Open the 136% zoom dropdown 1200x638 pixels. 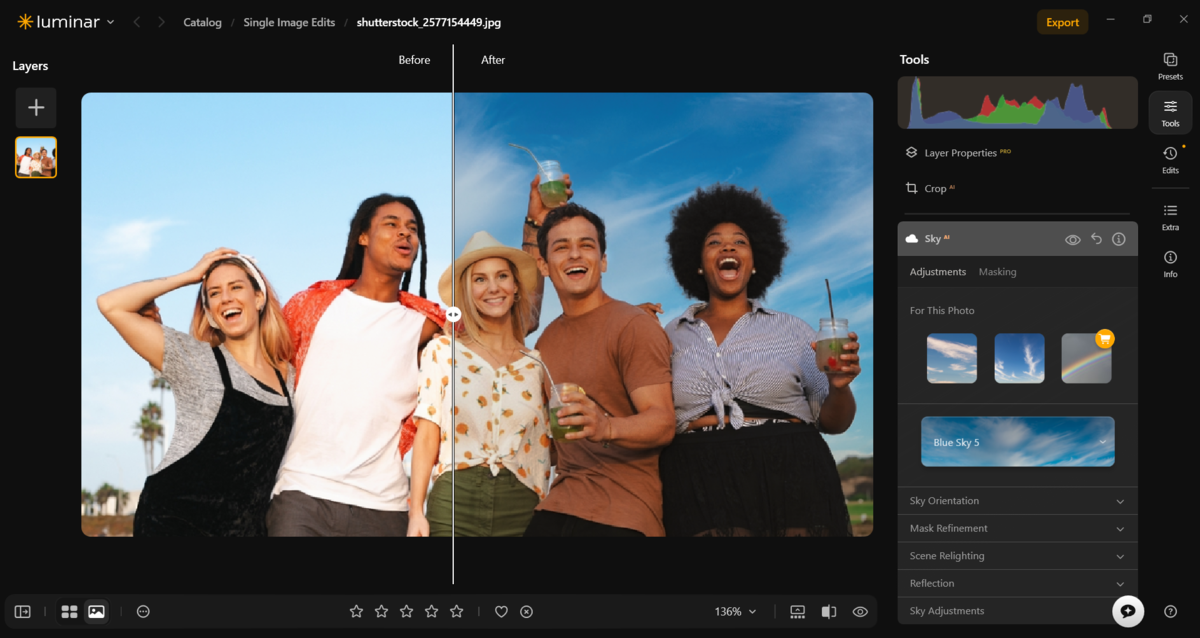coord(735,611)
